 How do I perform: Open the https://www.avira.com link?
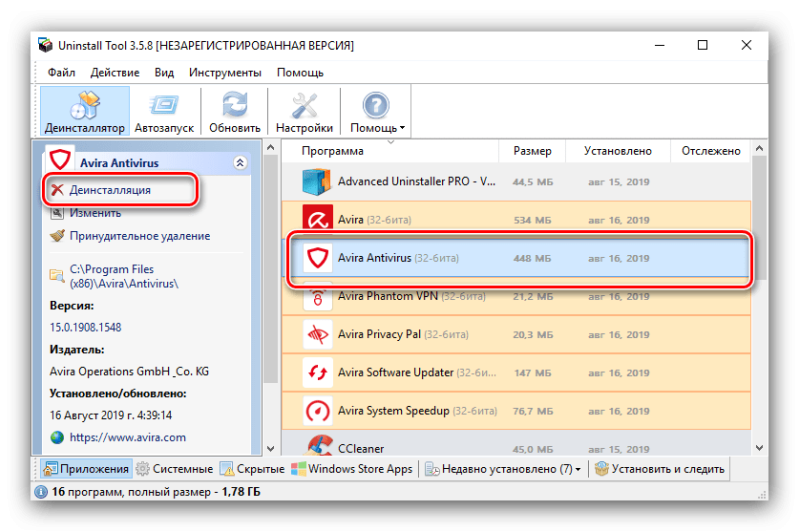coord(128,437)
